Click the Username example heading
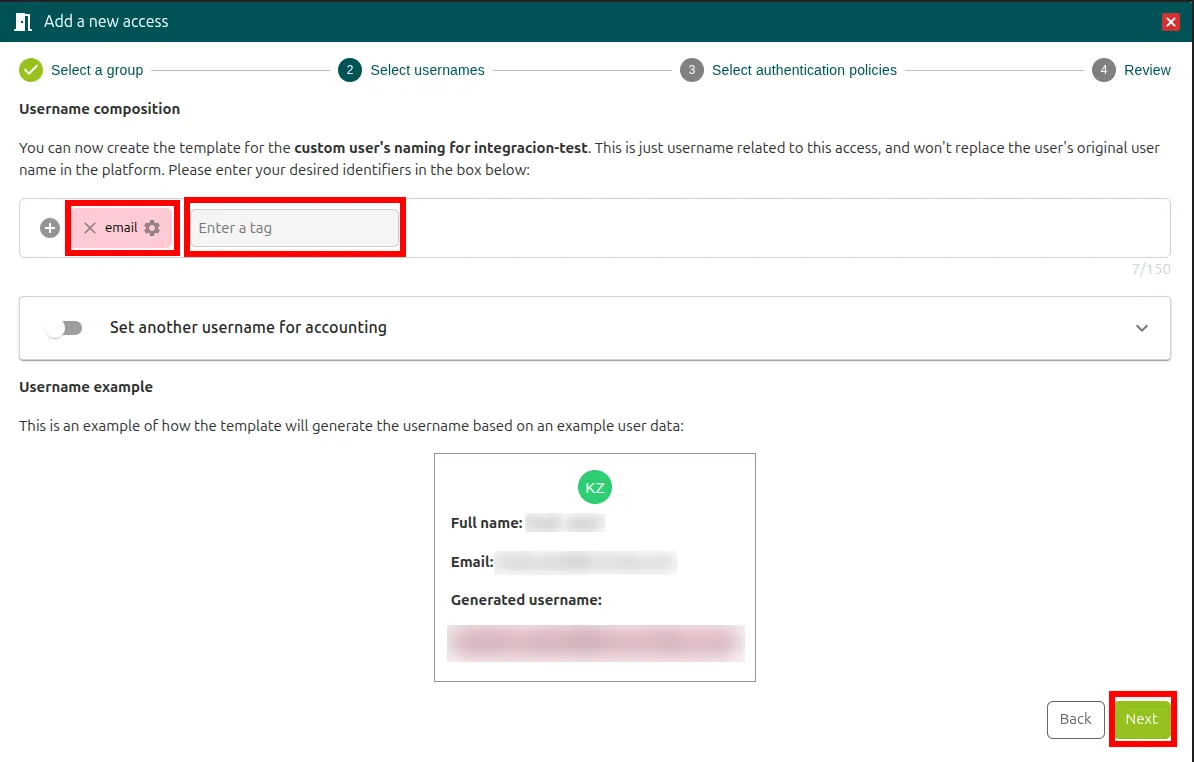The width and height of the screenshot is (1194, 762). click(x=86, y=387)
